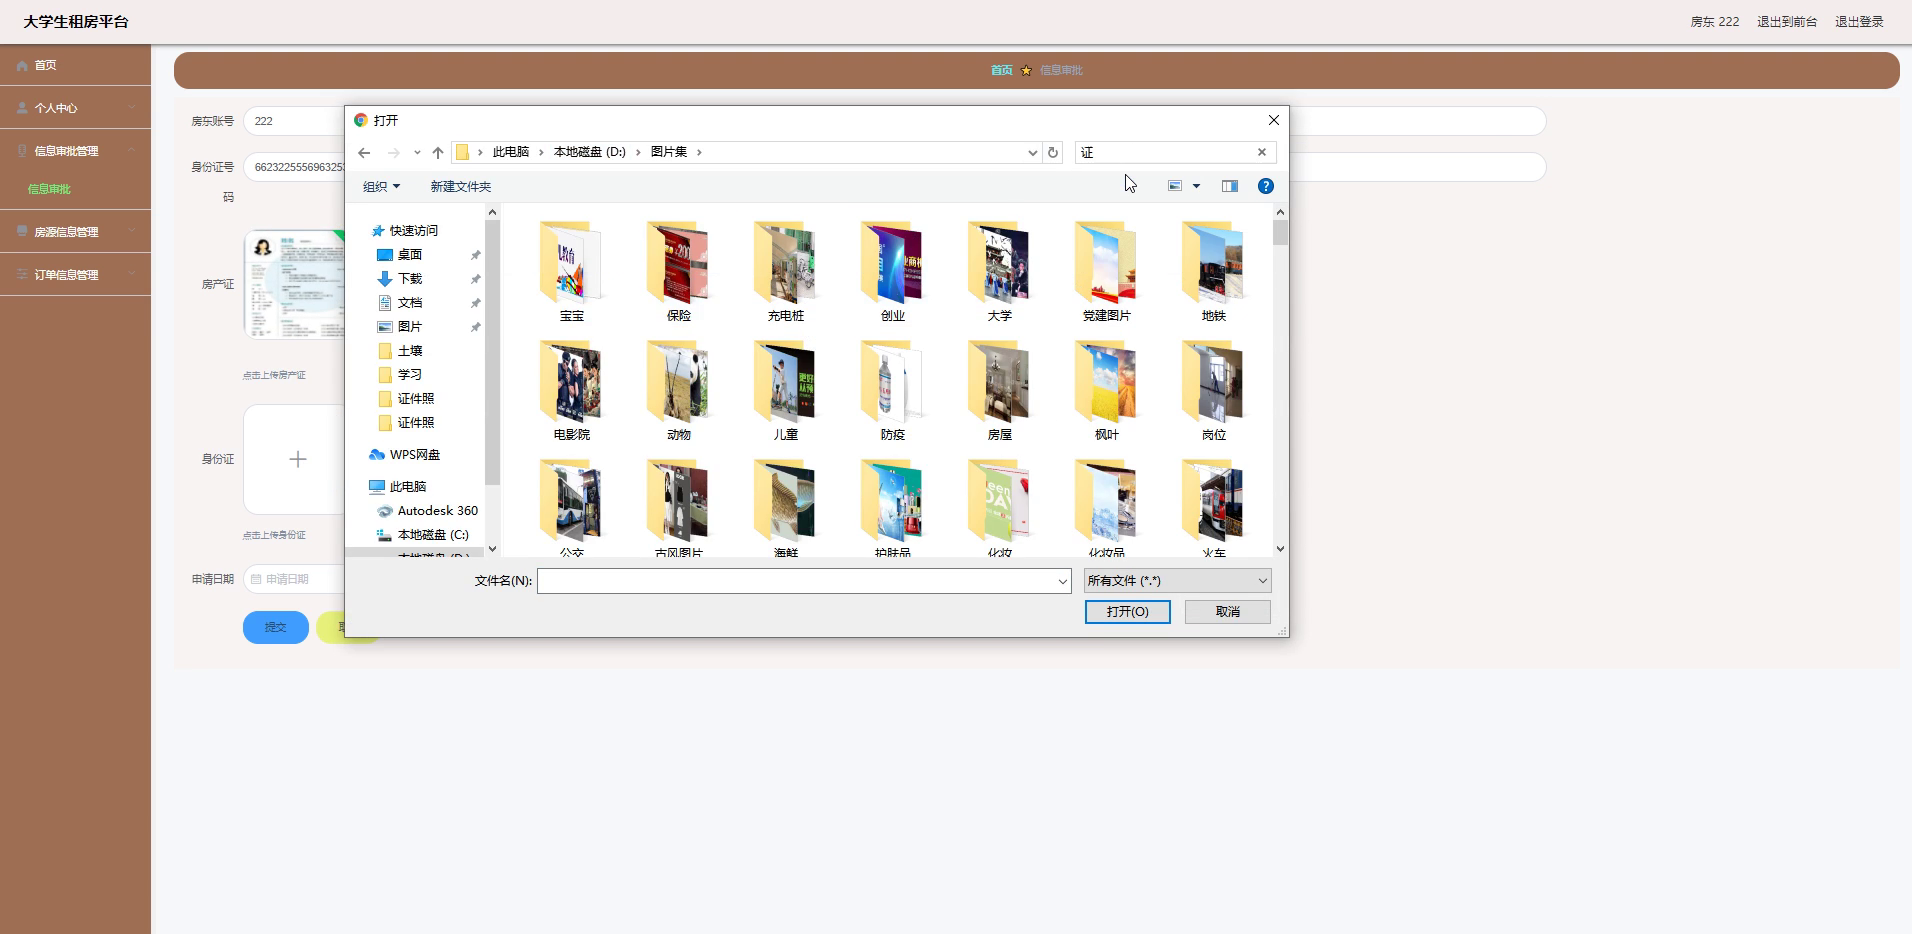Click the 取消 button in dialog
The image size is (1912, 934).
(x=1227, y=611)
